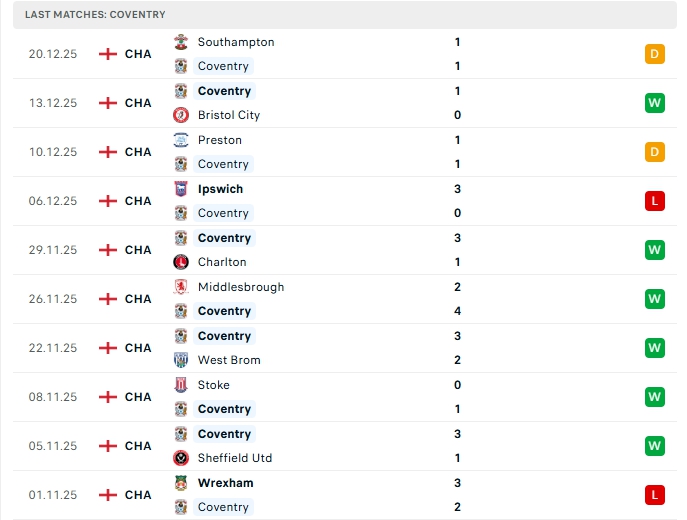Click the Stoke club crest icon

pyautogui.click(x=181, y=385)
